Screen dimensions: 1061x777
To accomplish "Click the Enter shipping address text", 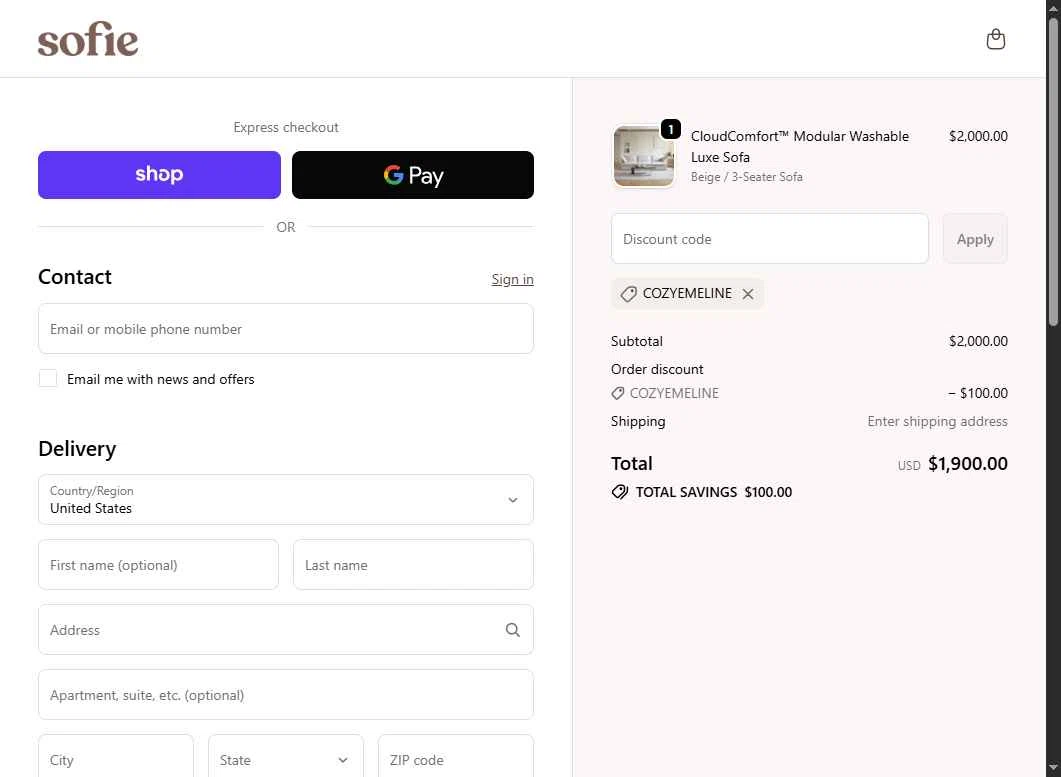I will tap(937, 421).
